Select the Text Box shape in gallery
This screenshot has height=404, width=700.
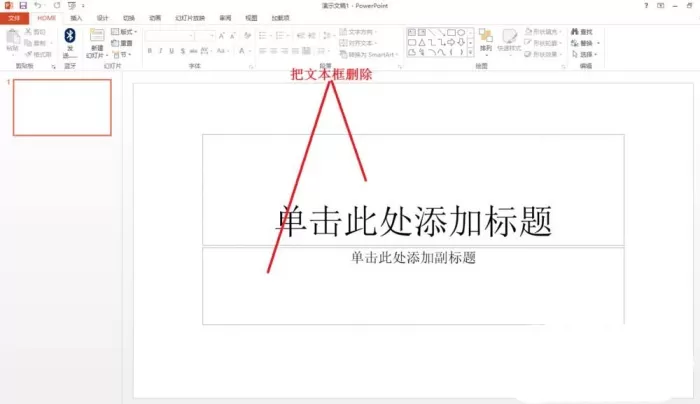[x=412, y=33]
